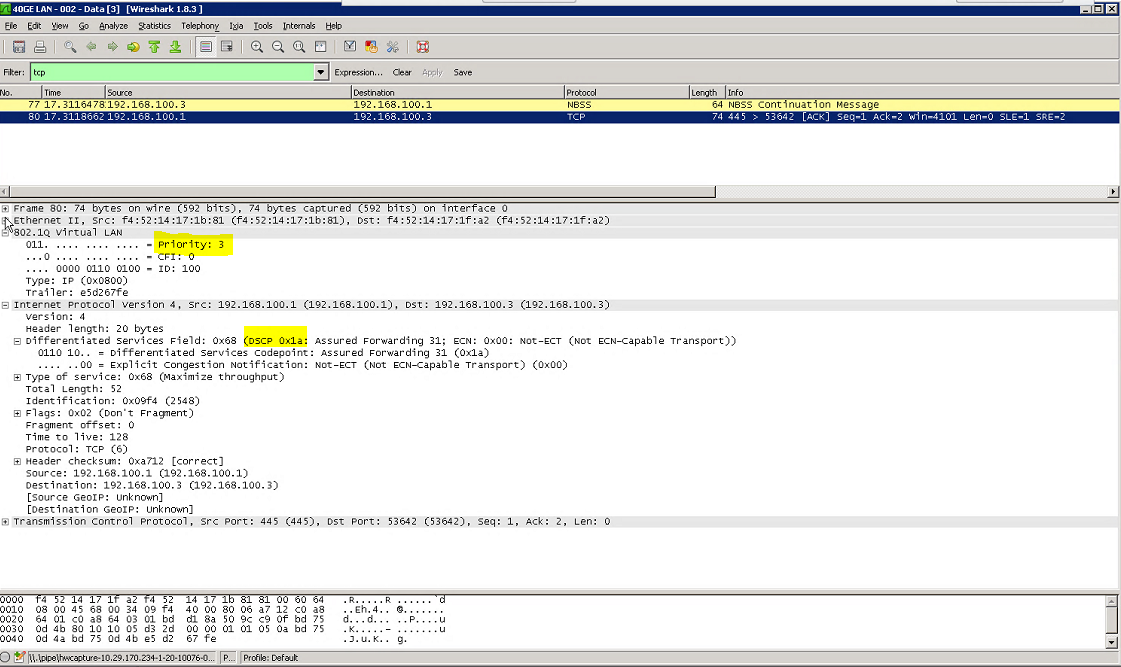This screenshot has width=1121, height=667.
Task: Toggle Auto Scroll in Live Capture
Action: pos(227,46)
